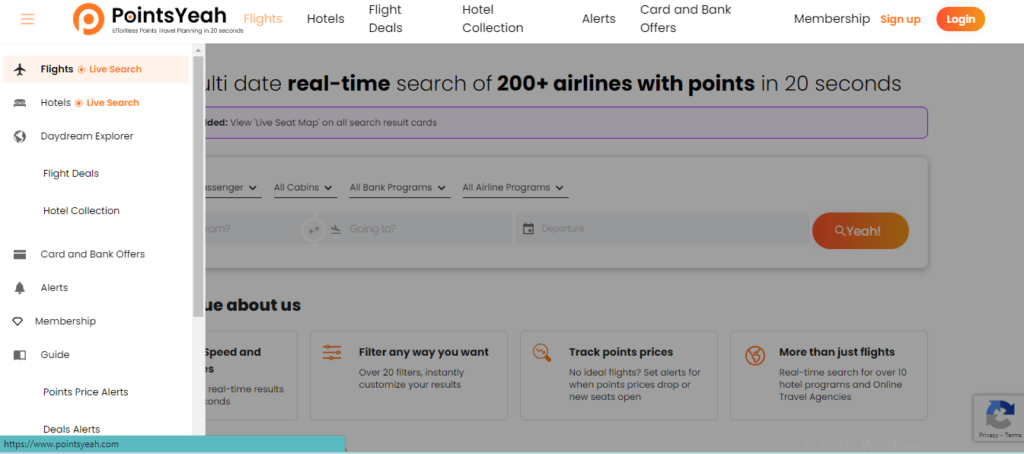The height and width of the screenshot is (454, 1024).
Task: Click the Track points prices card
Action: tap(618, 376)
